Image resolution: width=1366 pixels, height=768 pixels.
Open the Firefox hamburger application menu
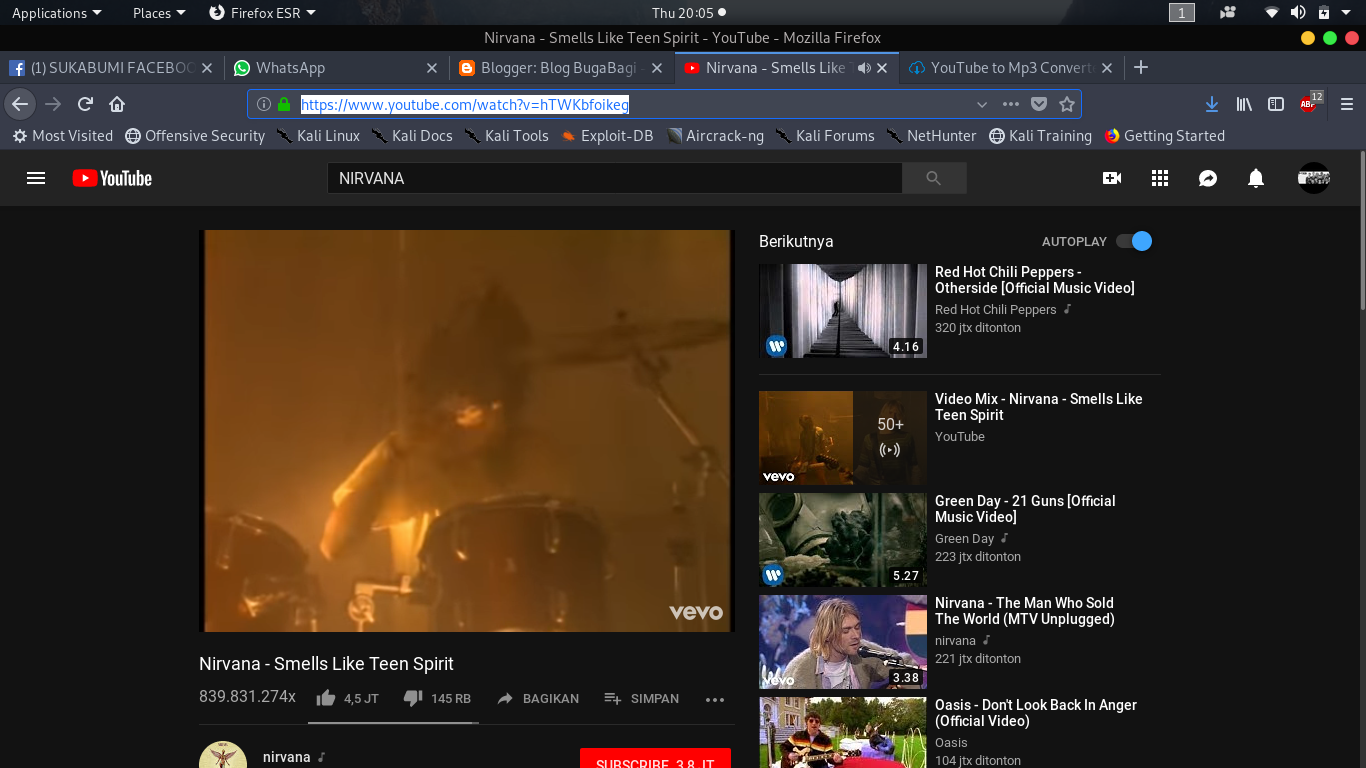tap(1347, 104)
